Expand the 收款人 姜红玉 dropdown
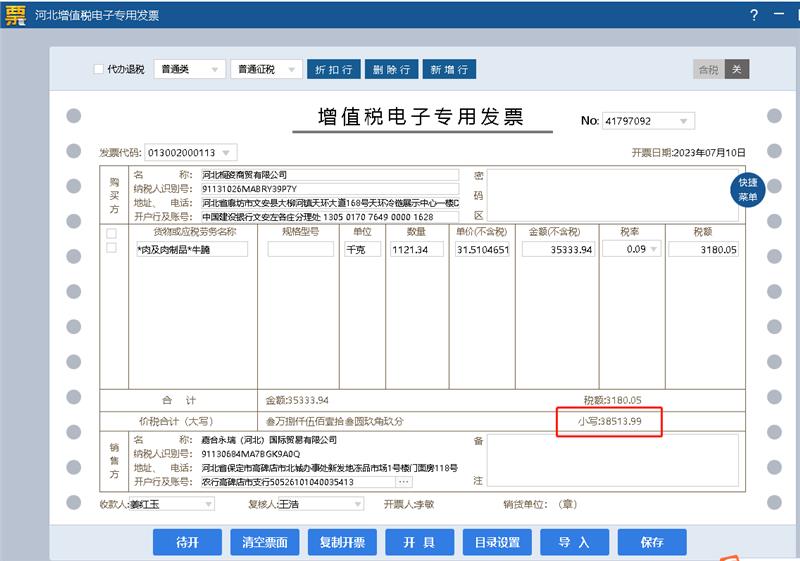The width and height of the screenshot is (800, 561). coord(211,504)
